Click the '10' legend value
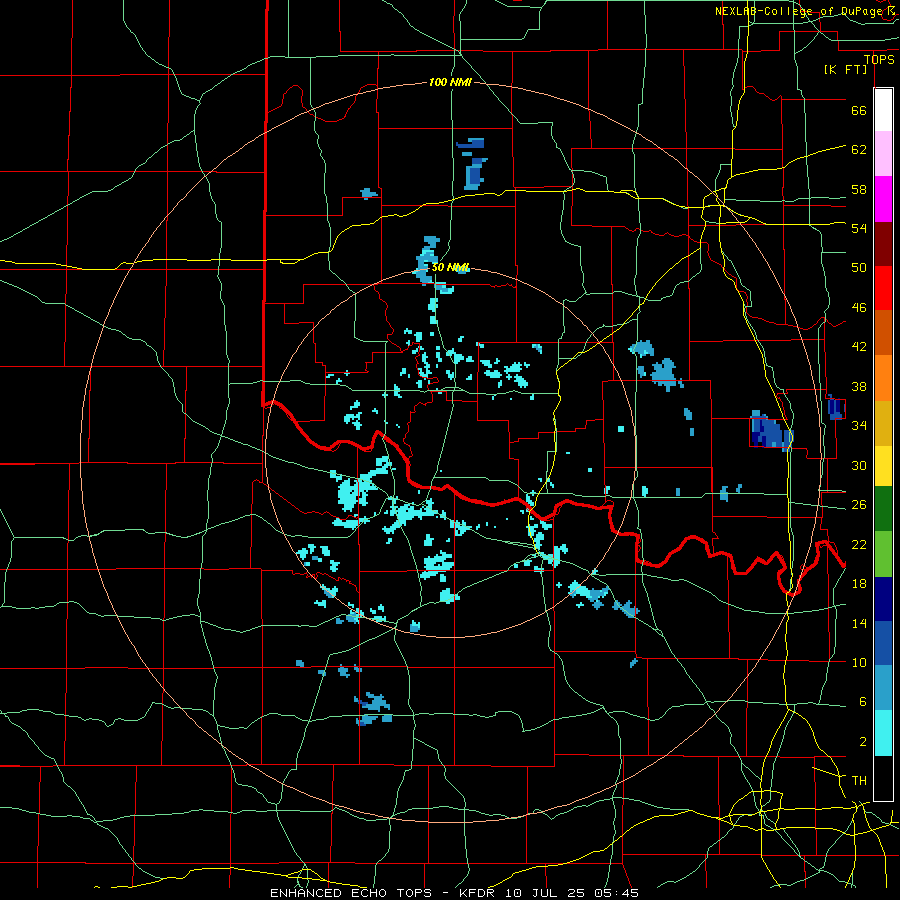Screen dimensions: 900x900 pyautogui.click(x=859, y=663)
